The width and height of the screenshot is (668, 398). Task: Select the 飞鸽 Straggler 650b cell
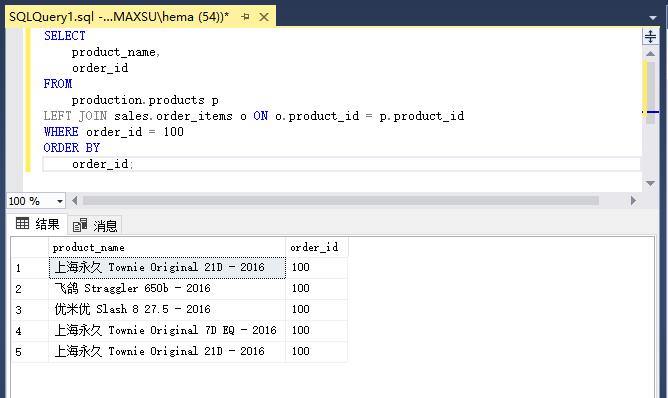[167, 288]
